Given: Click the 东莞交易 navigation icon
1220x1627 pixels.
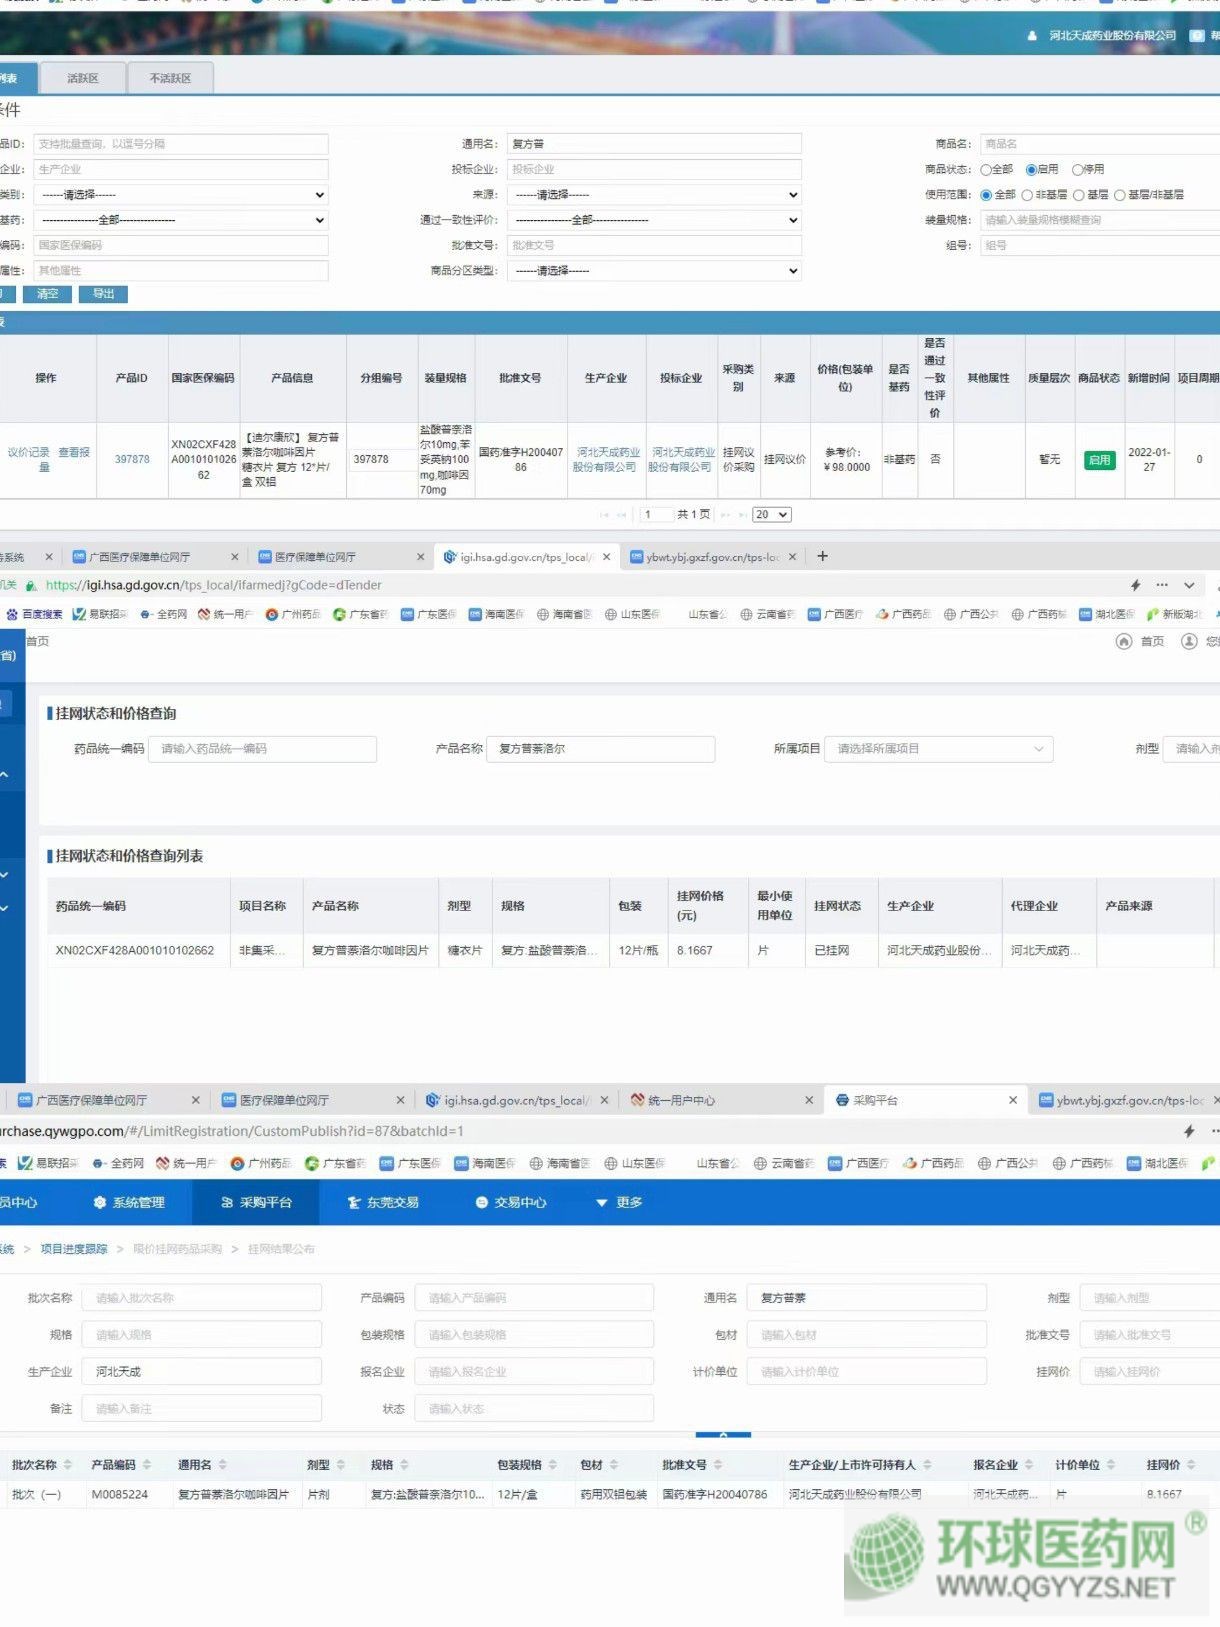Looking at the screenshot, I should pos(354,1202).
